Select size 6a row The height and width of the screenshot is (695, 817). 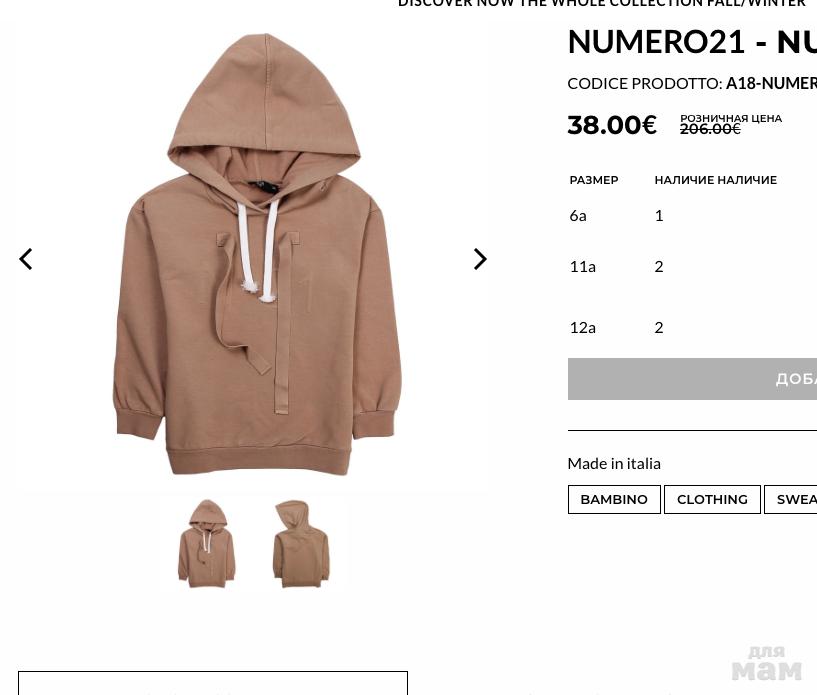click(x=692, y=215)
